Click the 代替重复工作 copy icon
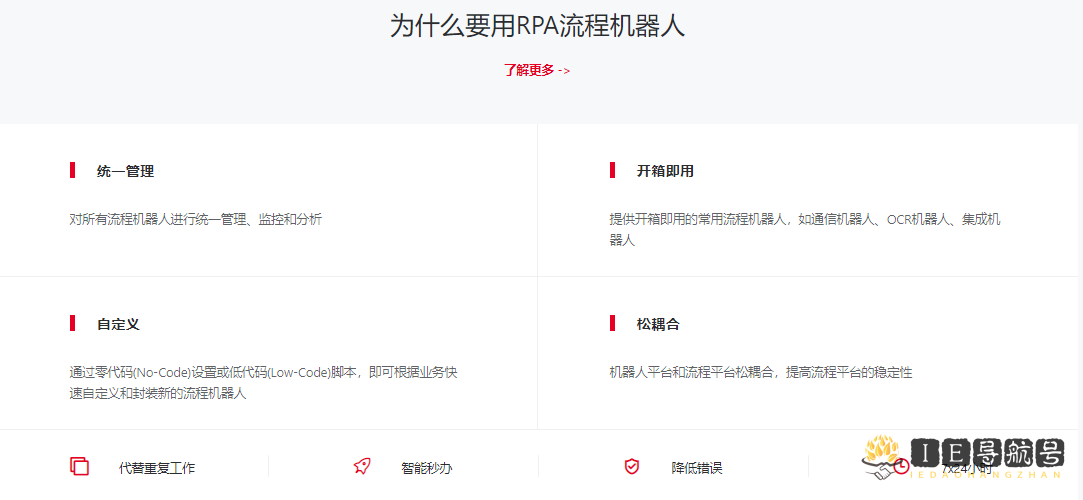The image size is (1083, 500). click(79, 466)
